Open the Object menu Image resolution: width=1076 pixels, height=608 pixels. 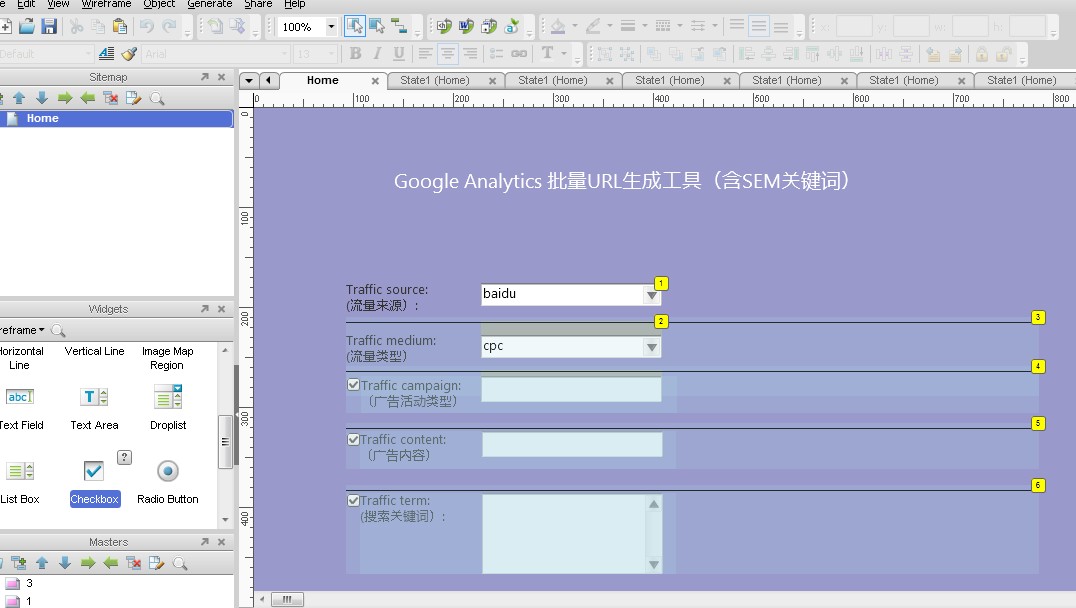159,4
